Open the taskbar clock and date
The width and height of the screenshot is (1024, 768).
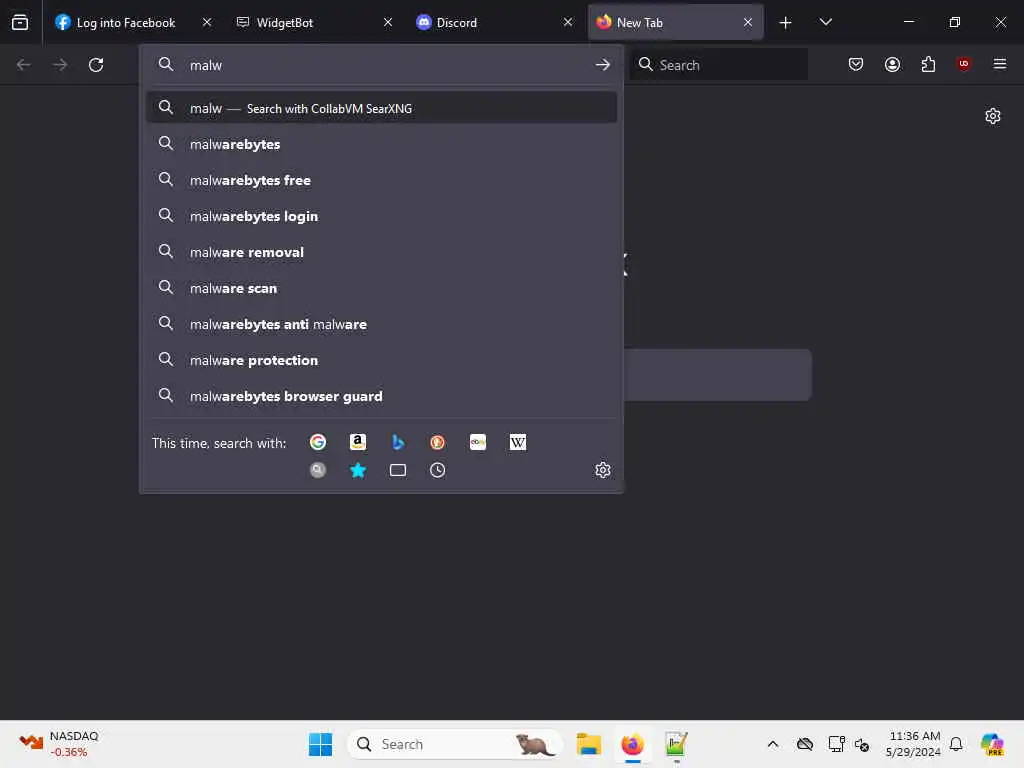click(x=913, y=744)
